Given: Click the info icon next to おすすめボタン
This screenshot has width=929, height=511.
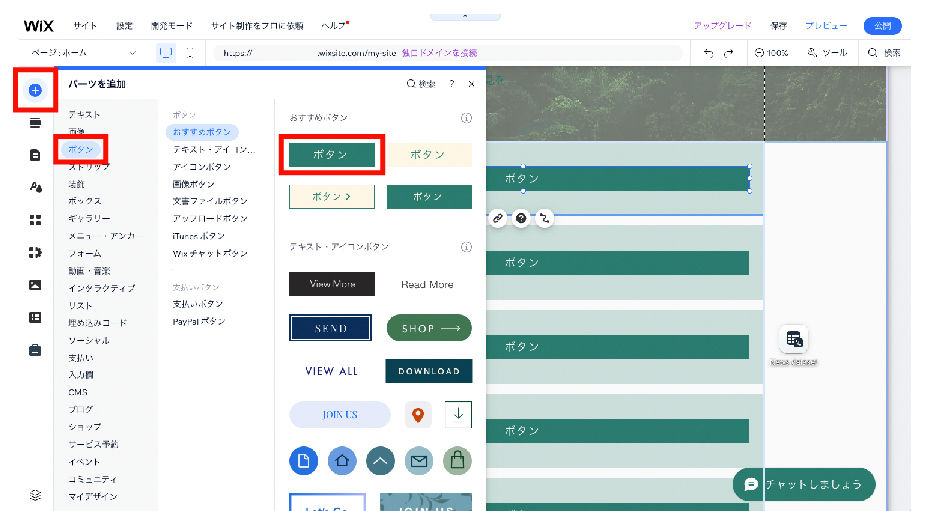Looking at the screenshot, I should coord(466,118).
